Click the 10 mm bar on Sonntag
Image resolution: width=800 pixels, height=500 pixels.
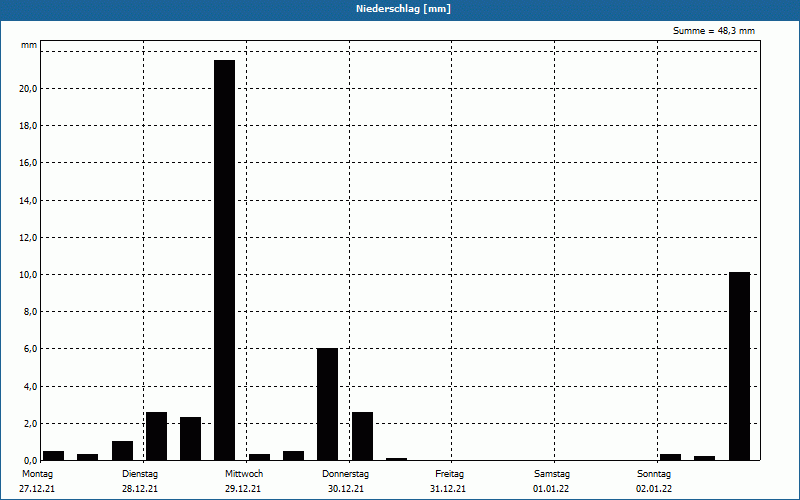[739, 366]
